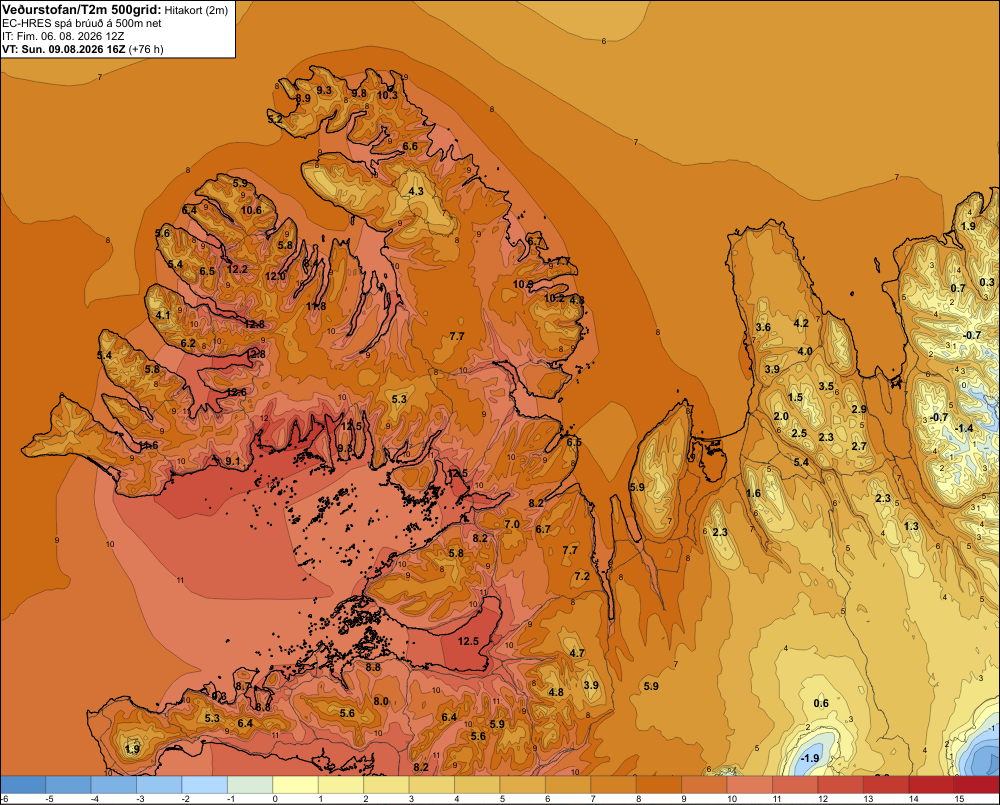Click the light blue -2 to -1 legend swatch
The image size is (1000, 805).
[x=205, y=785]
